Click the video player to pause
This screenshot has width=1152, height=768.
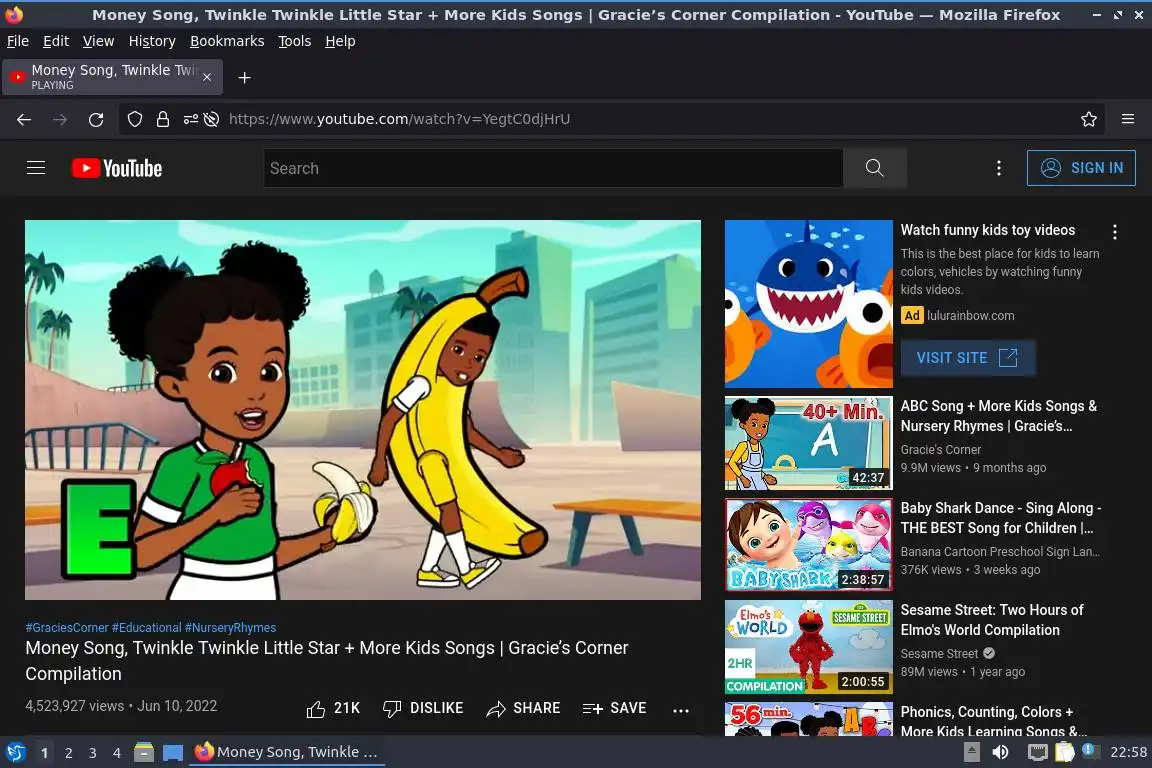tap(363, 410)
